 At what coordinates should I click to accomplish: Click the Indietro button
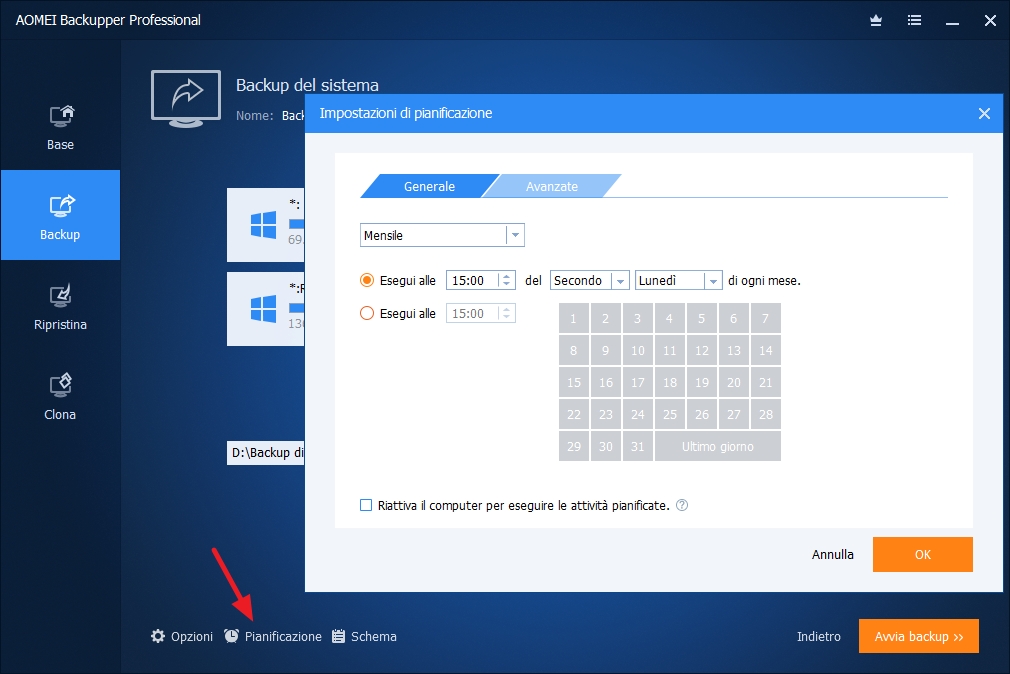[x=819, y=637]
